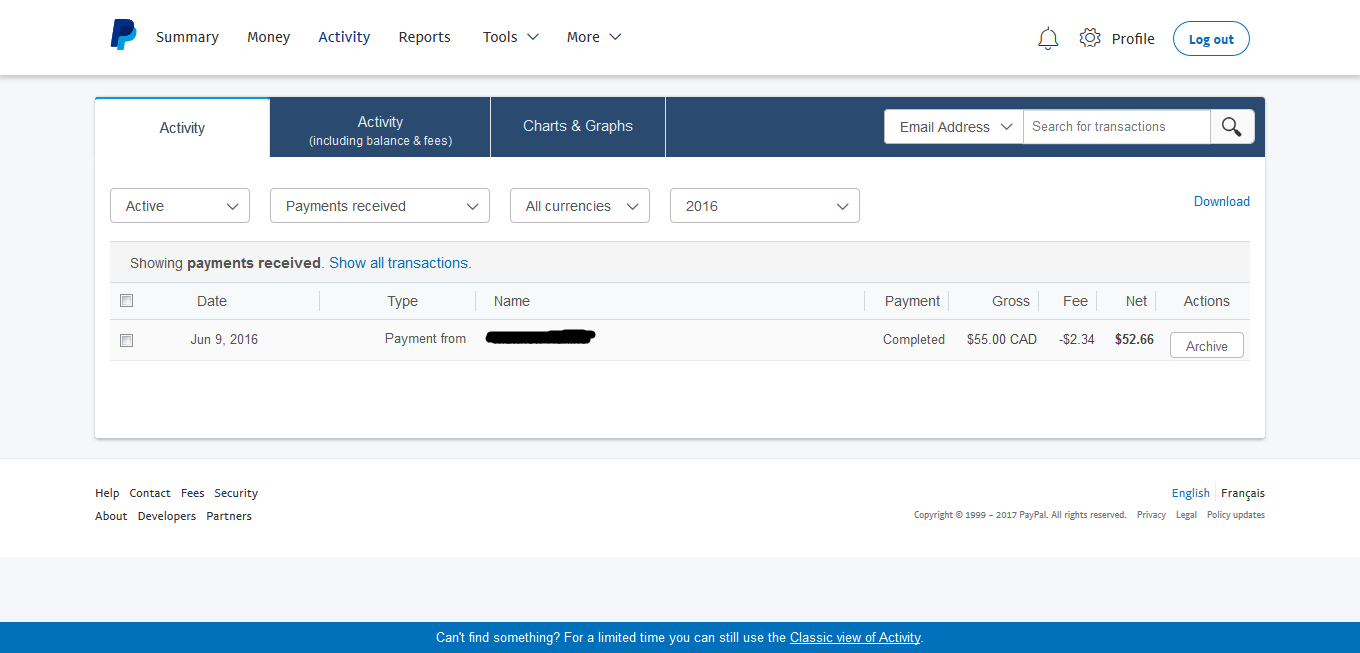Open the Email Address search type dropdown
This screenshot has width=1360, height=653.
(954, 127)
